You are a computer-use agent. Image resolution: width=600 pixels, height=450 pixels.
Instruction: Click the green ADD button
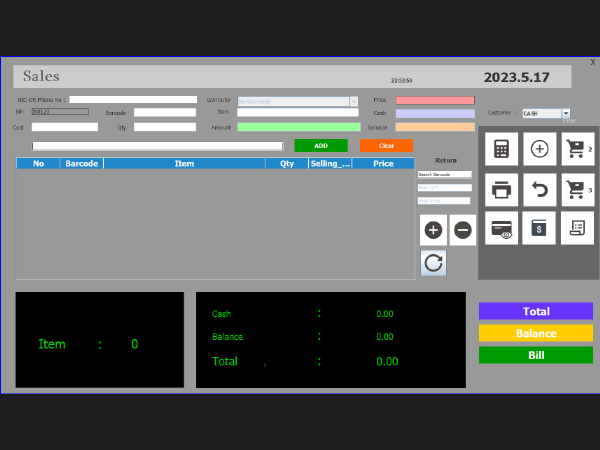click(321, 145)
